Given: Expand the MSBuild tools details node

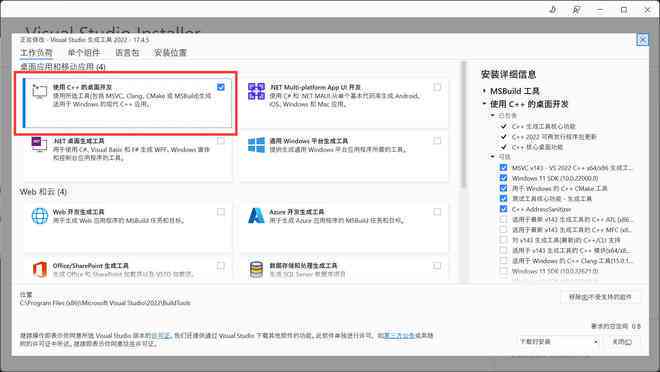Looking at the screenshot, I should coord(484,91).
